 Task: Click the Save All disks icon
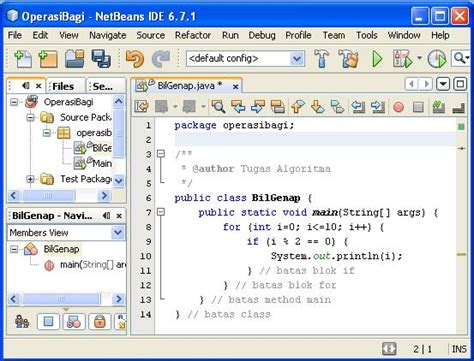pyautogui.click(x=101, y=59)
